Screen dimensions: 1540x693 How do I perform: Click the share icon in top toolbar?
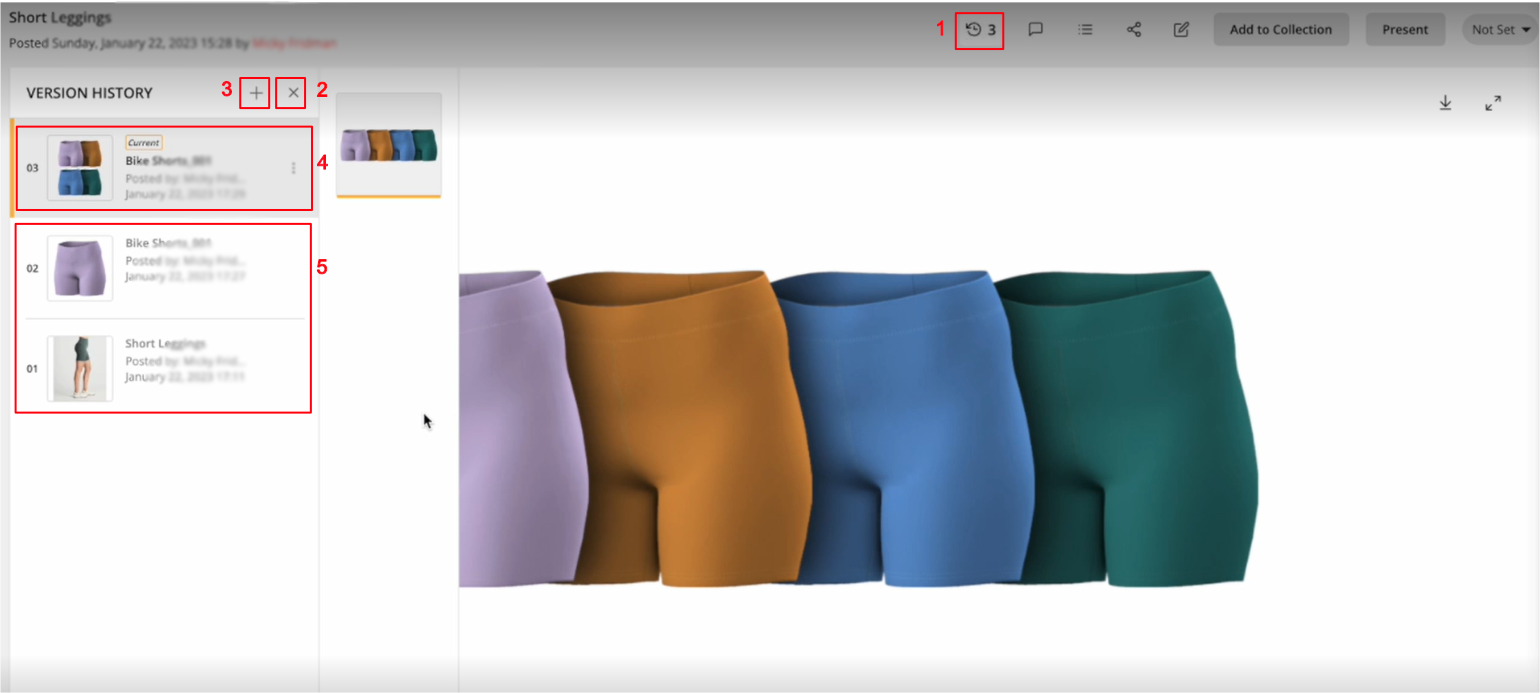point(1134,30)
